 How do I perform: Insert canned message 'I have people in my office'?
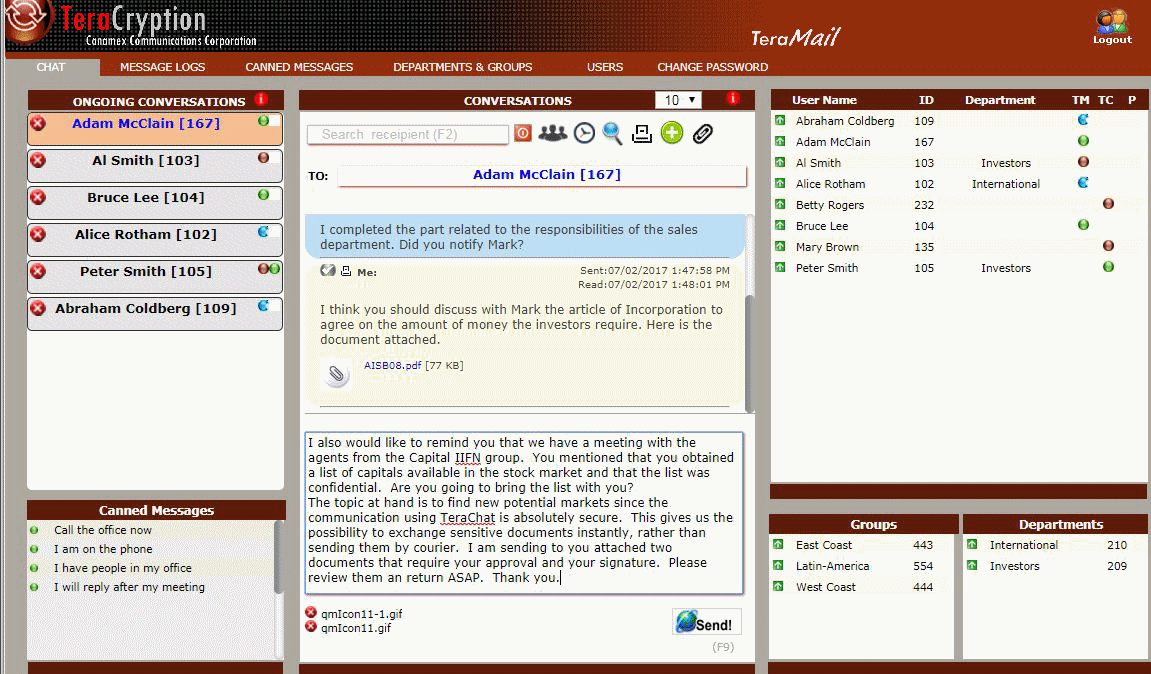[x=123, y=568]
